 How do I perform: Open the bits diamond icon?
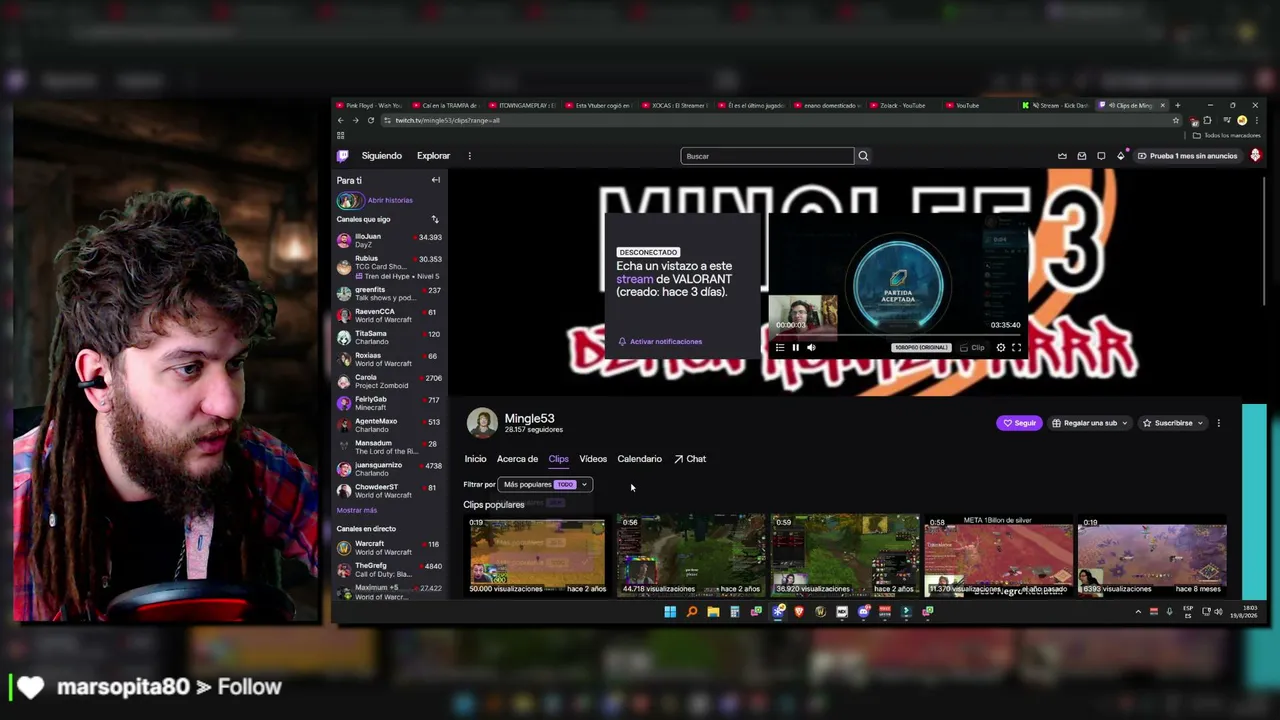click(x=1121, y=156)
